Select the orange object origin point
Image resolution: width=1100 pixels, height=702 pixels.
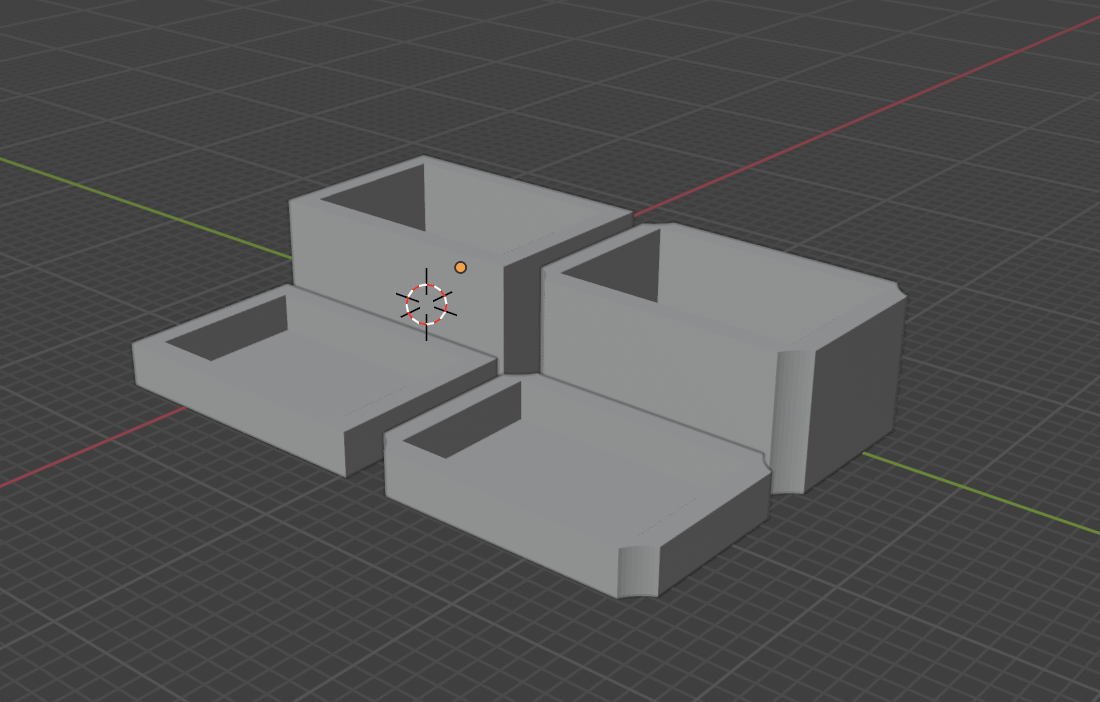tap(460, 267)
